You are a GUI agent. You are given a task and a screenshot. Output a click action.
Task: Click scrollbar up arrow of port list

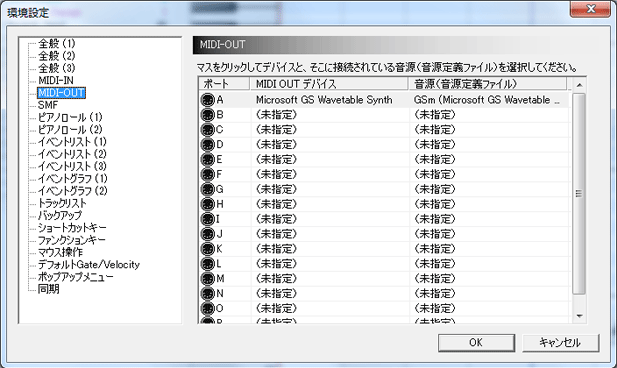pos(579,85)
